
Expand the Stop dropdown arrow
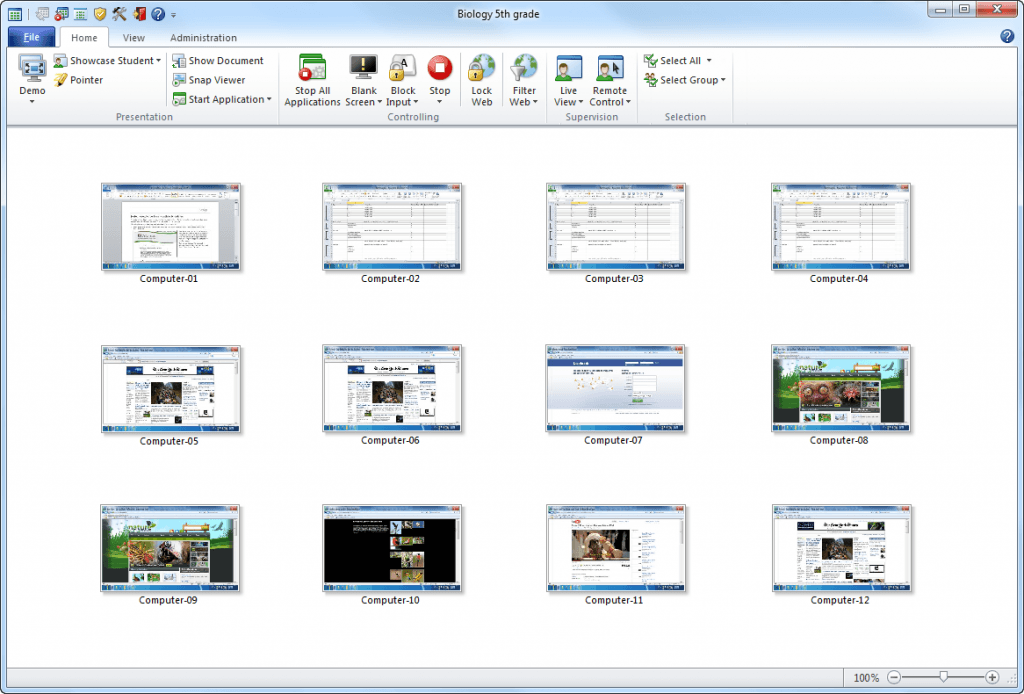point(440,102)
